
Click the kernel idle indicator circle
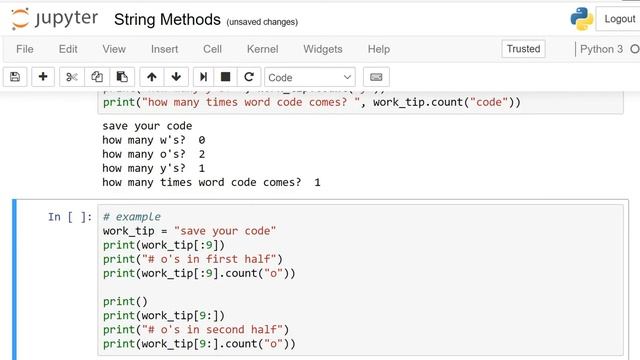click(635, 49)
